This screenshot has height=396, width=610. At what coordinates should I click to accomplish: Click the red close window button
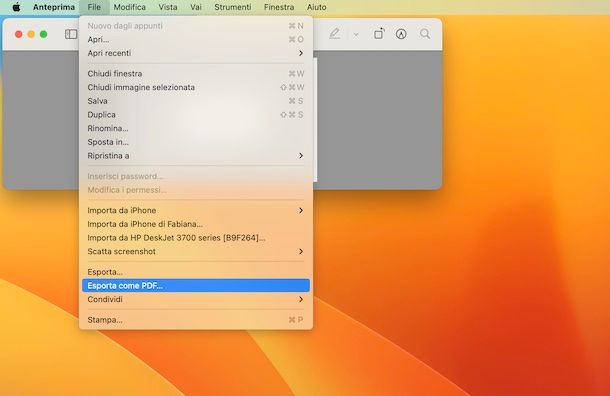coord(18,34)
